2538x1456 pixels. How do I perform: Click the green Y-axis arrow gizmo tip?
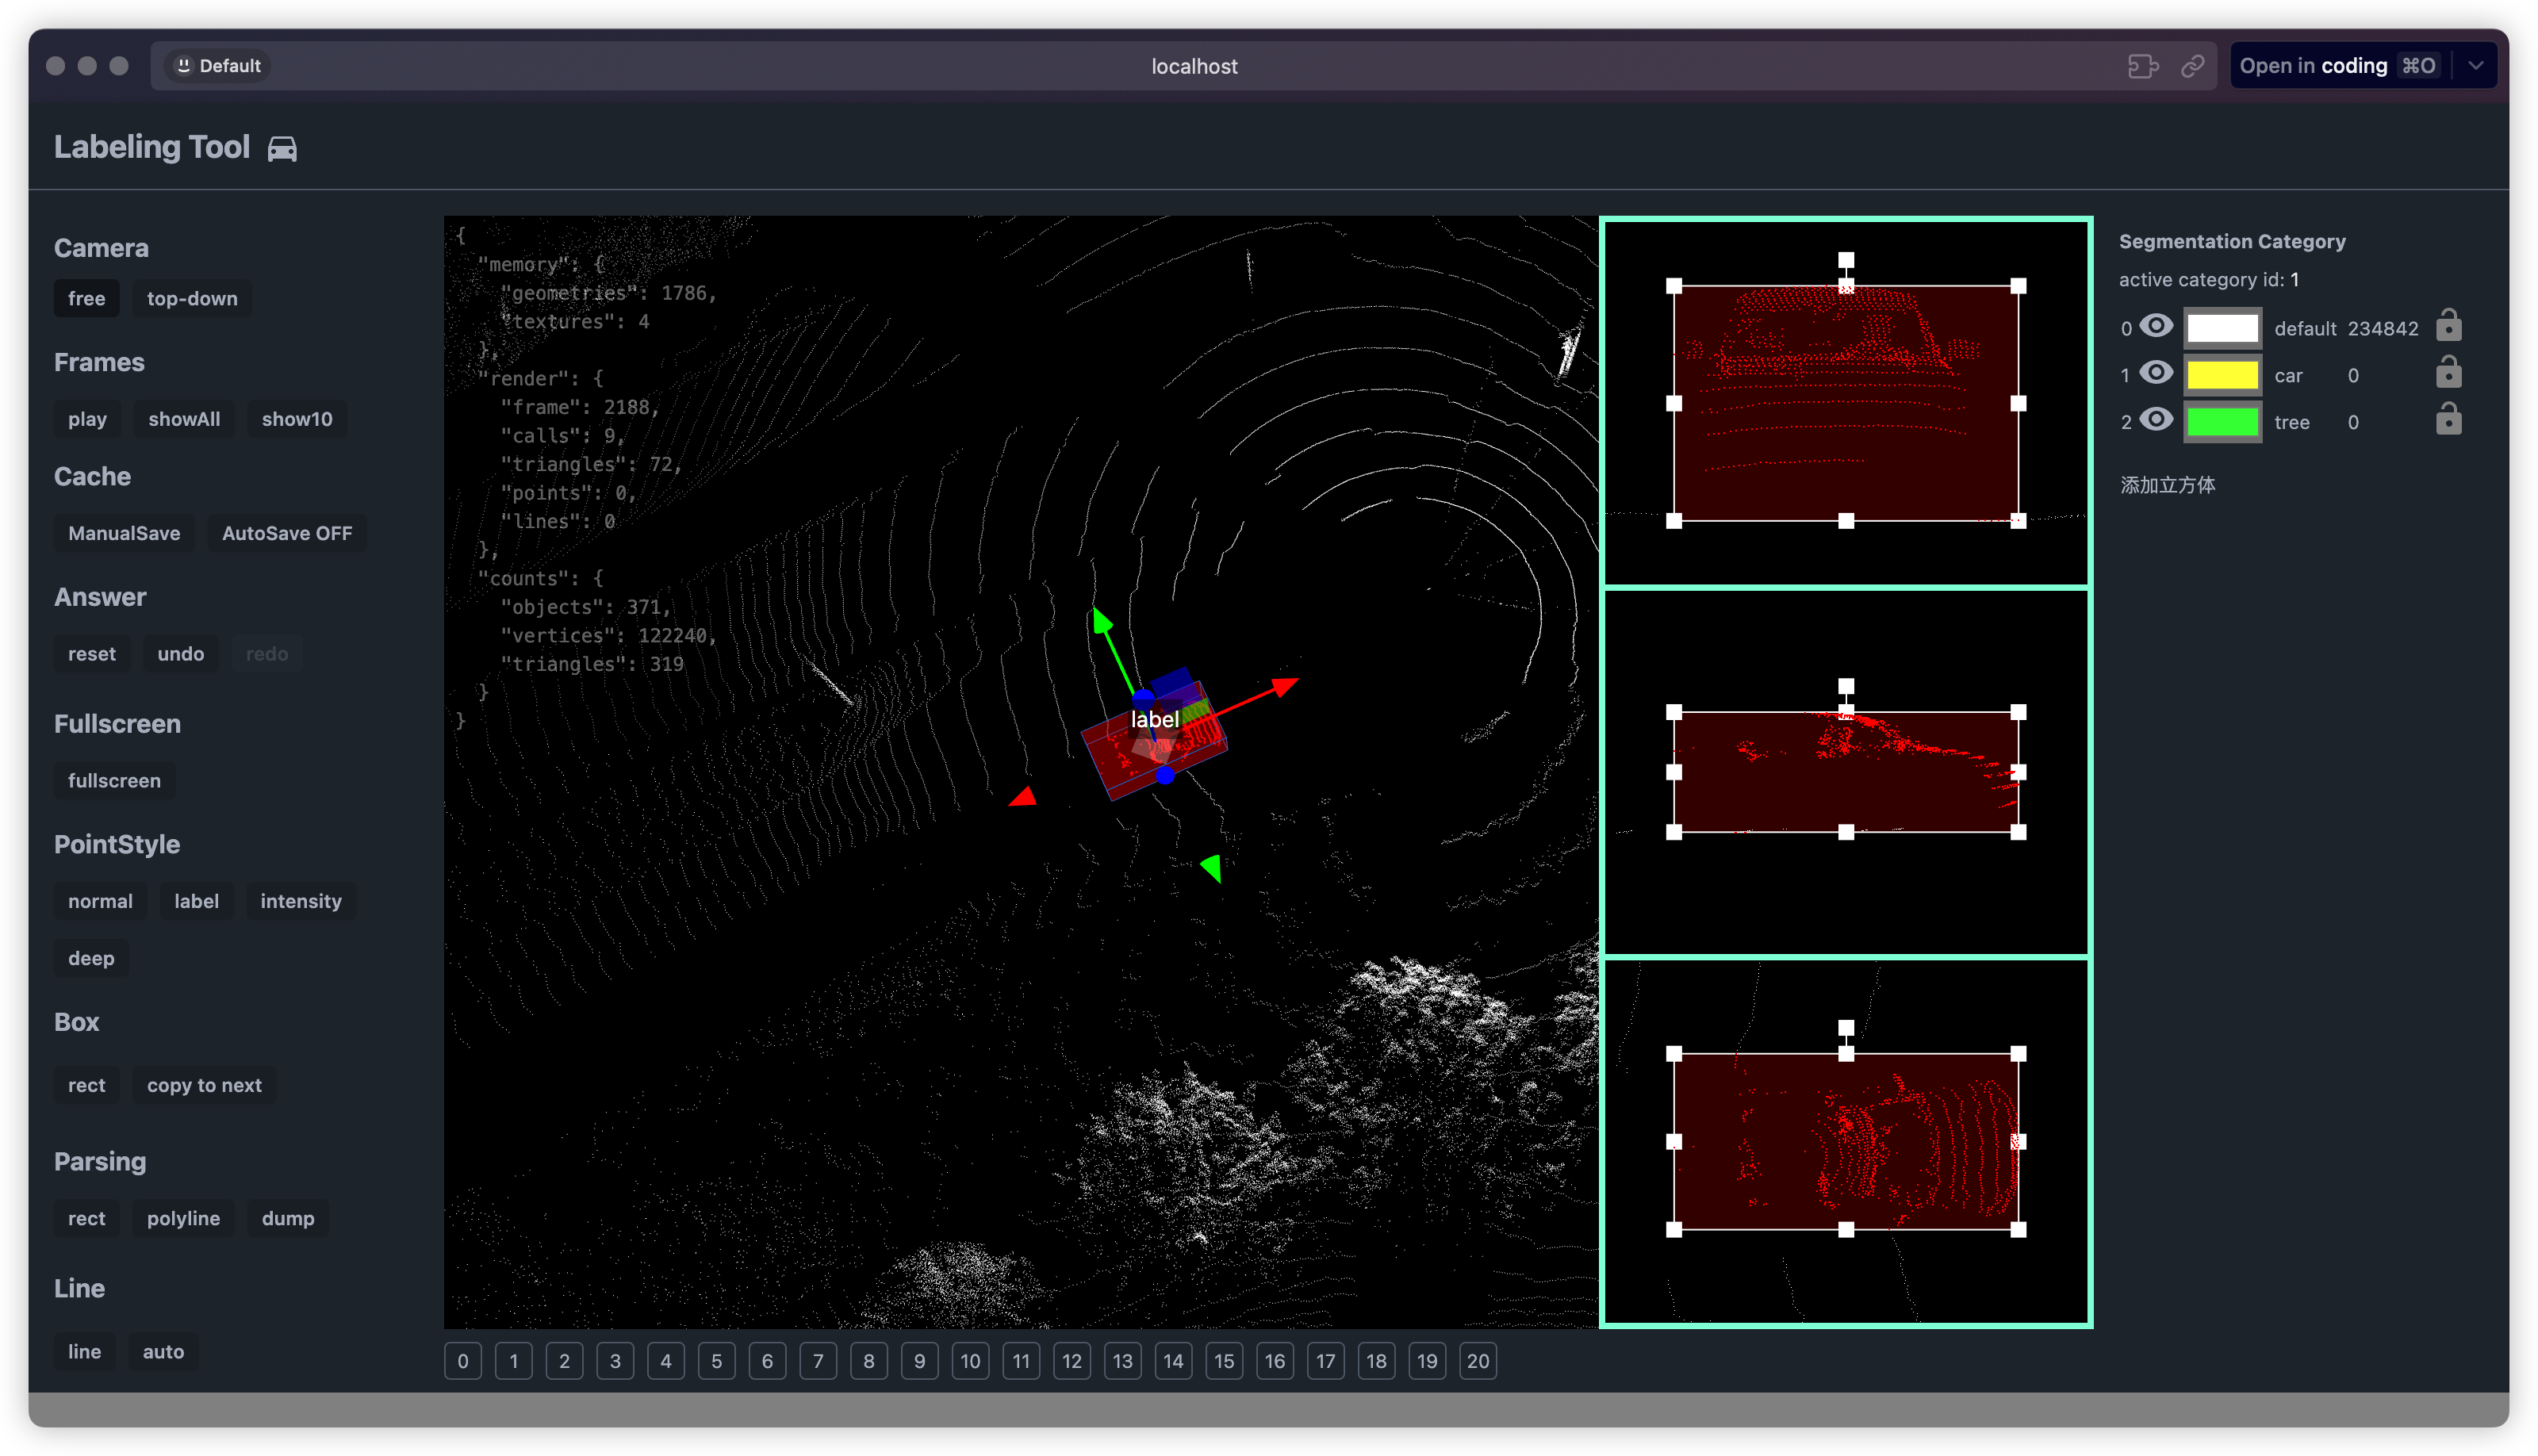1101,621
